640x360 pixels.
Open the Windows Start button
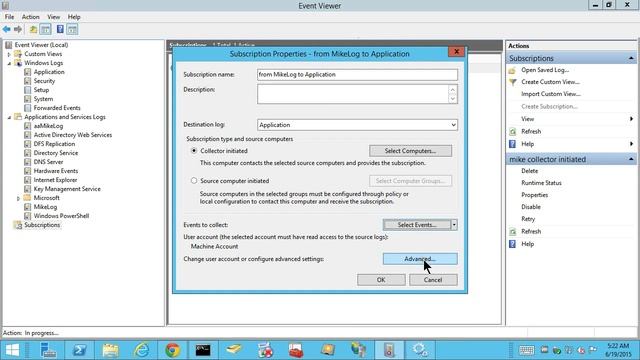(12, 350)
